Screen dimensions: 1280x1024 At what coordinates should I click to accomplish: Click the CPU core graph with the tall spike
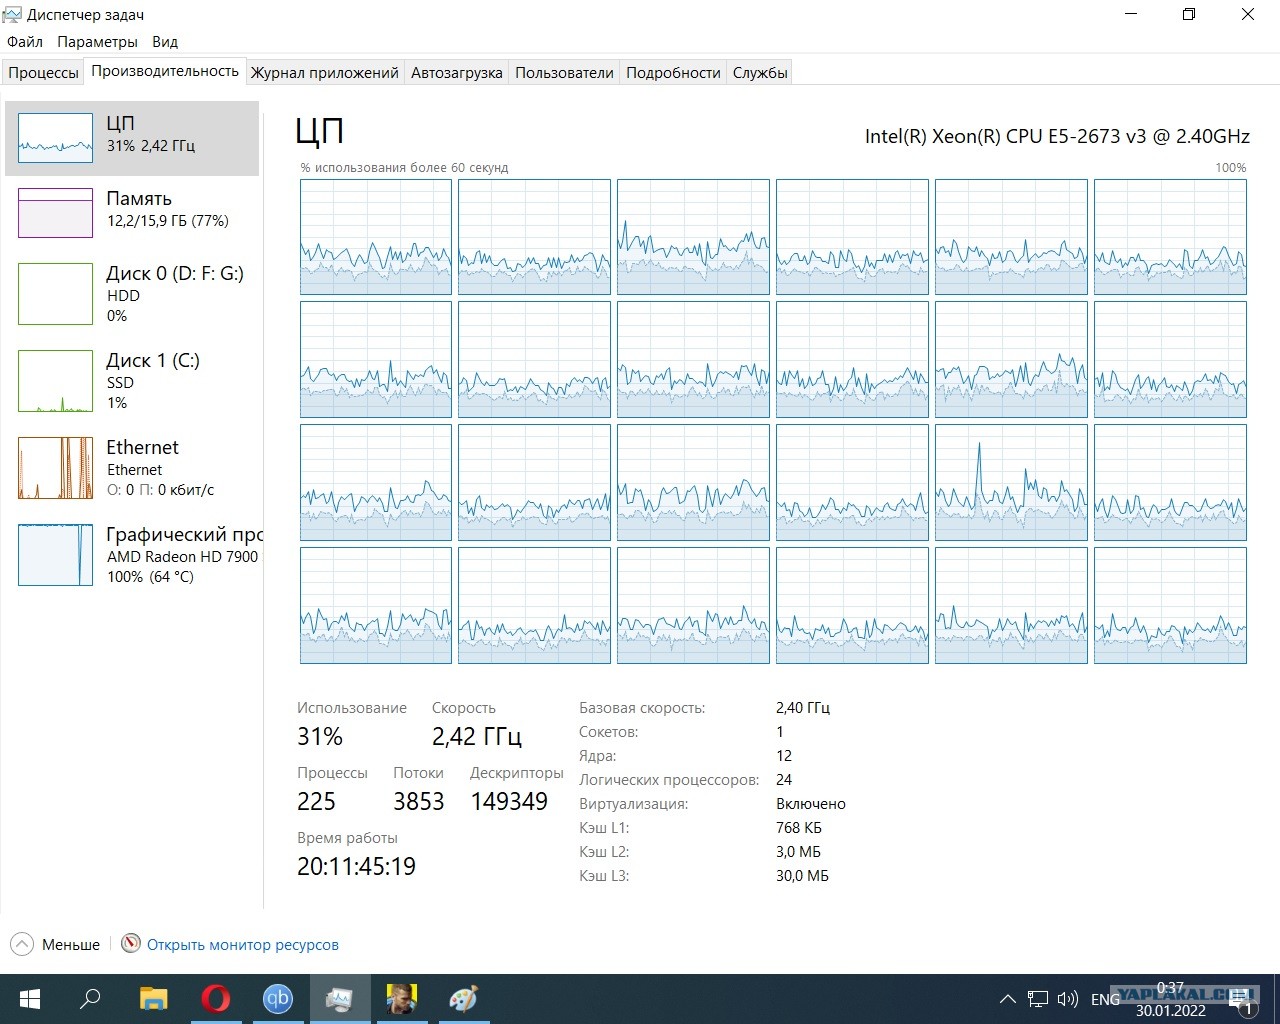click(x=1011, y=482)
